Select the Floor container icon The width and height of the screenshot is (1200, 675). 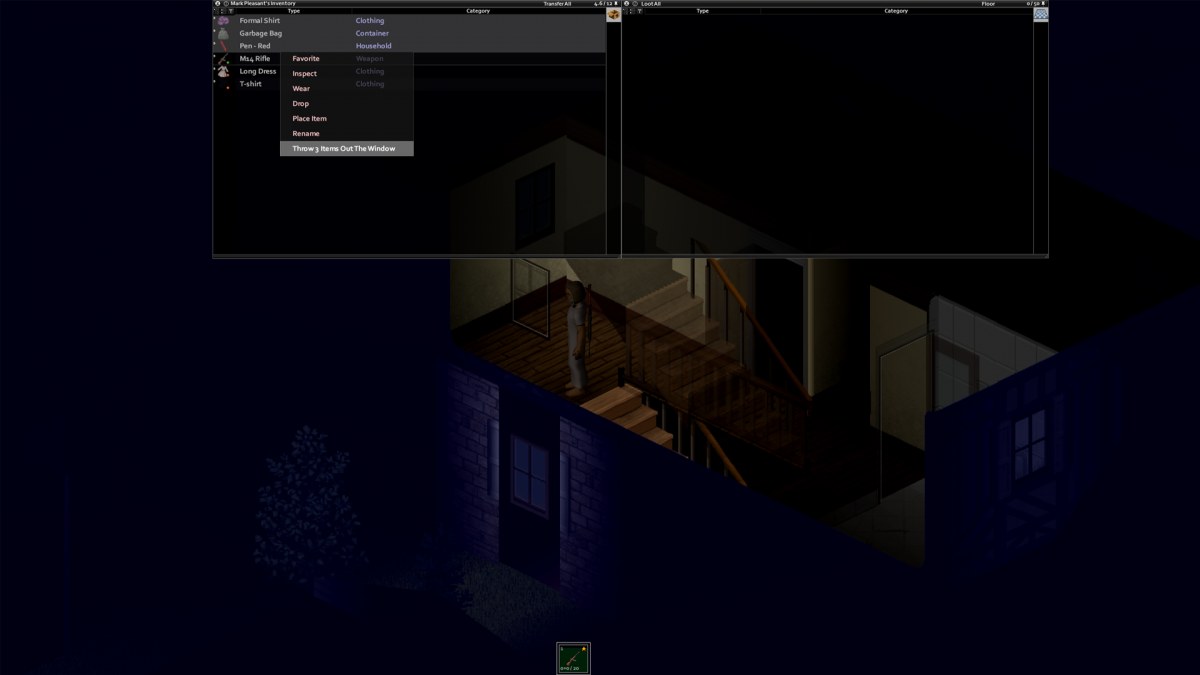pos(1041,15)
